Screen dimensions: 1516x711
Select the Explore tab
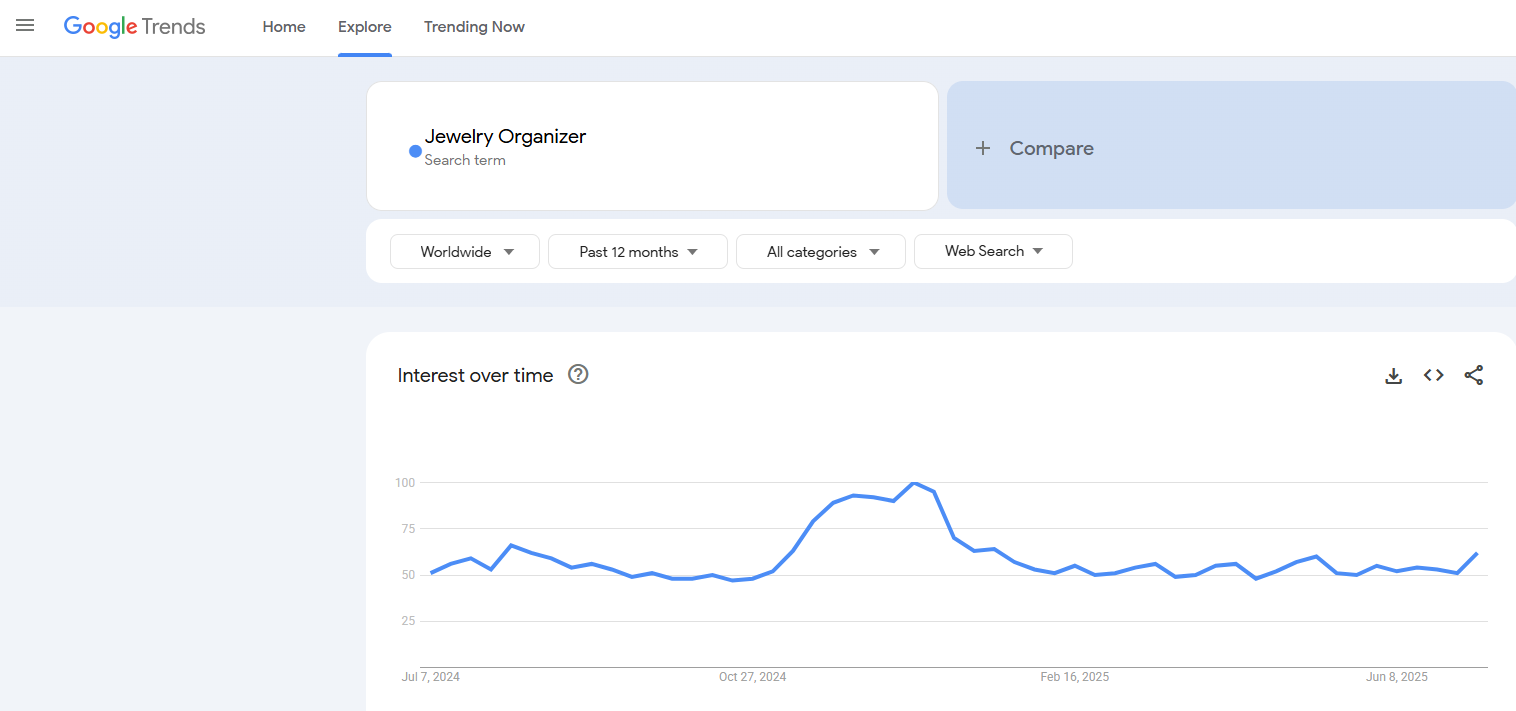point(365,27)
